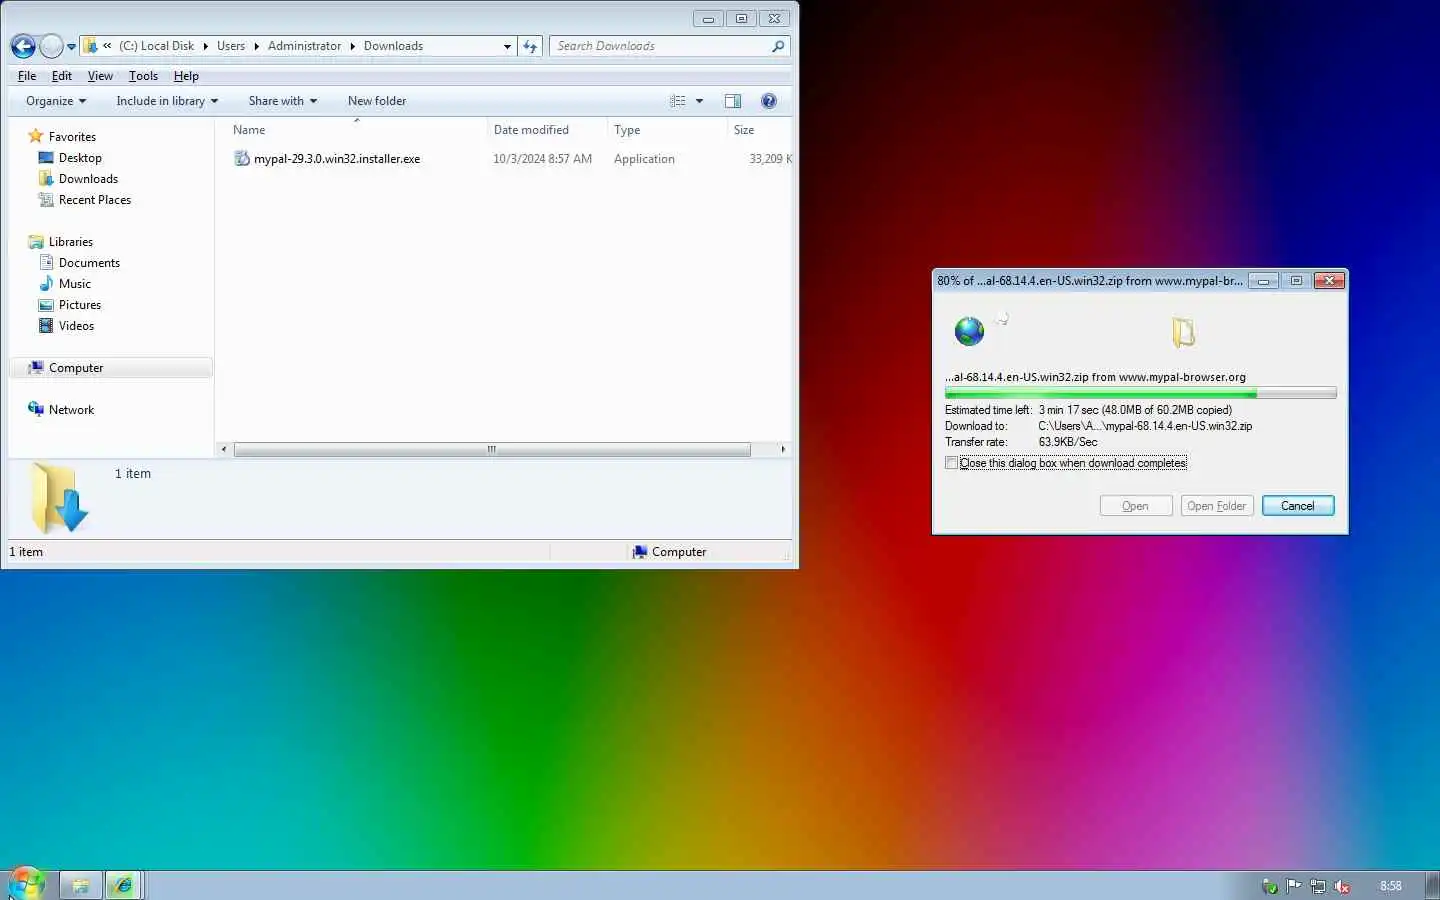This screenshot has width=1440, height=900.
Task: Select mypal-29.3.0.win32.installer.exe file
Action: 337,159
